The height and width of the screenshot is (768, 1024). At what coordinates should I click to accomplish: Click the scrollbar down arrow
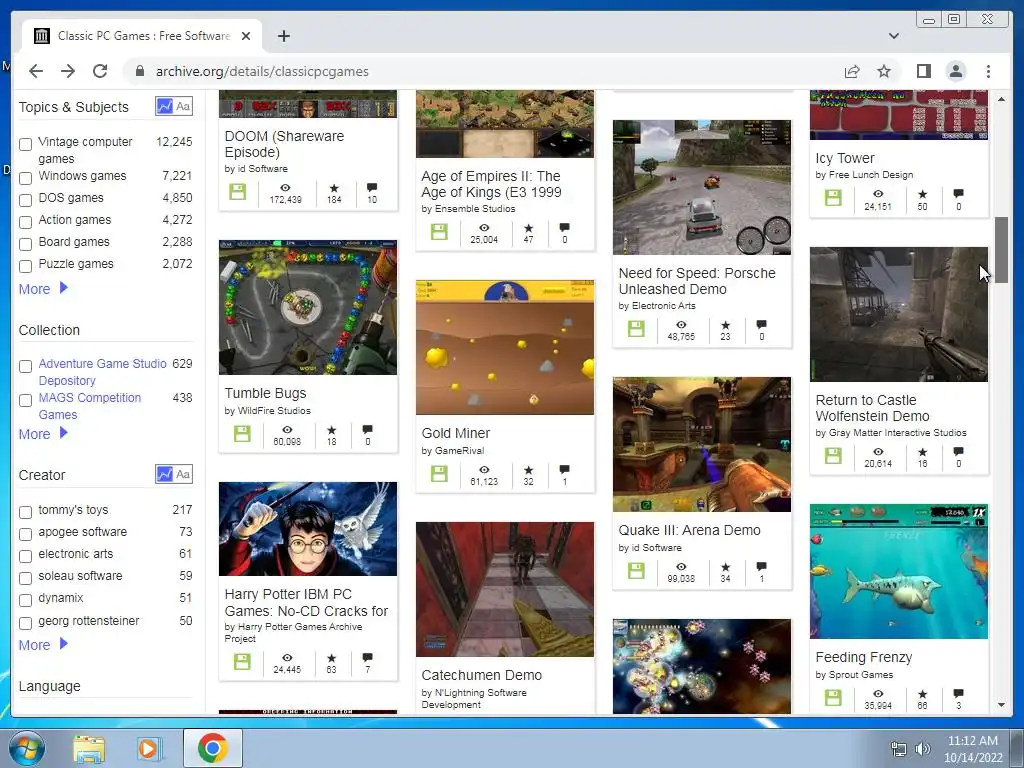(x=1001, y=705)
